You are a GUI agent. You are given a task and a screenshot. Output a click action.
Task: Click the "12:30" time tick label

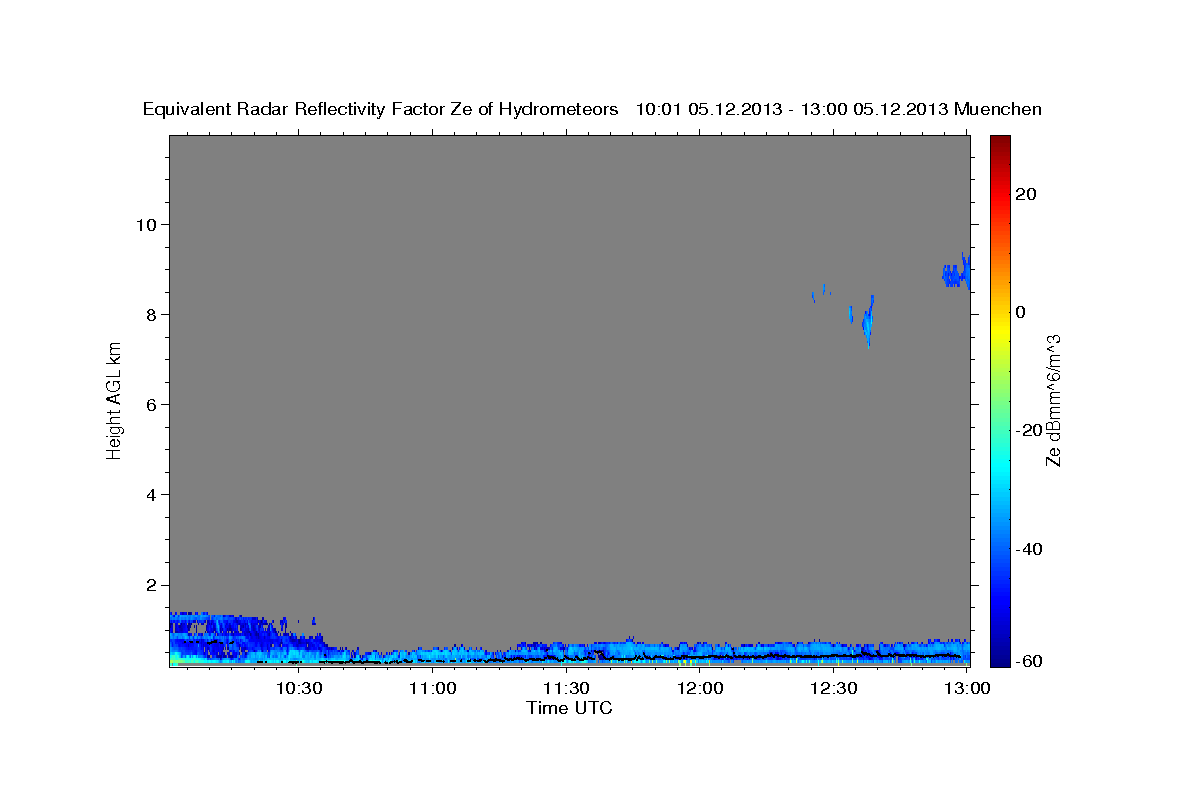pyautogui.click(x=834, y=688)
